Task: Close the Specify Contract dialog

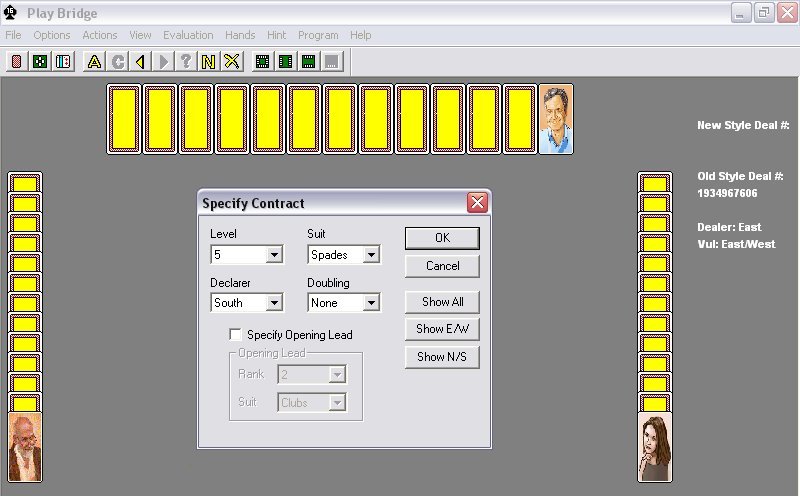Action: pyautogui.click(x=477, y=203)
